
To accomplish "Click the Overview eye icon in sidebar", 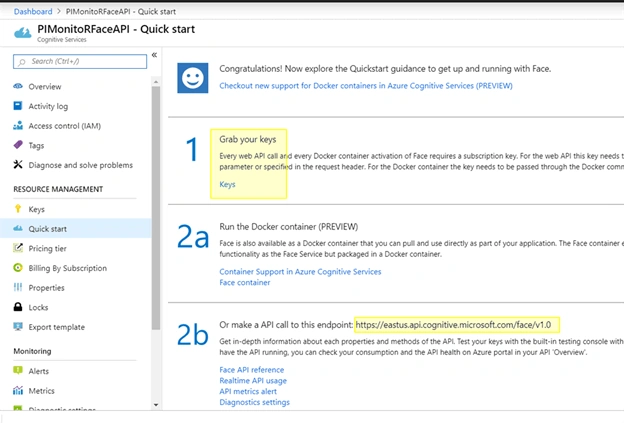I will (18, 86).
